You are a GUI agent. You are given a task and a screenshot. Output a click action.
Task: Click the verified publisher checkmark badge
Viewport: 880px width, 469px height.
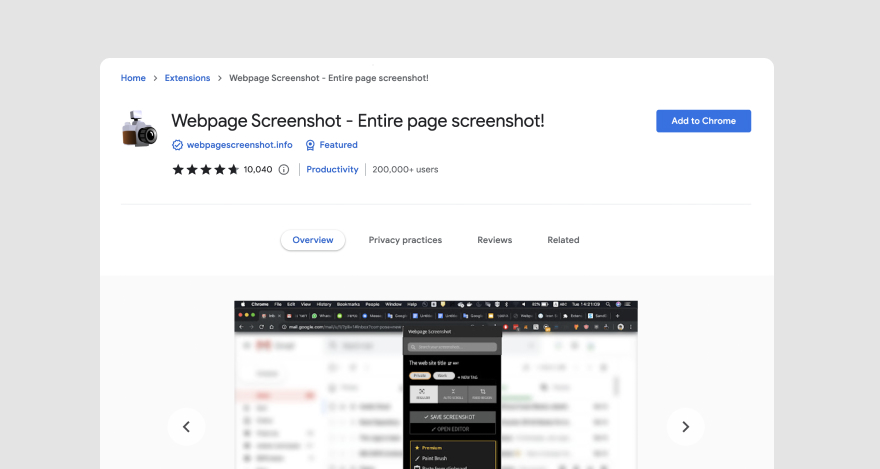click(177, 145)
